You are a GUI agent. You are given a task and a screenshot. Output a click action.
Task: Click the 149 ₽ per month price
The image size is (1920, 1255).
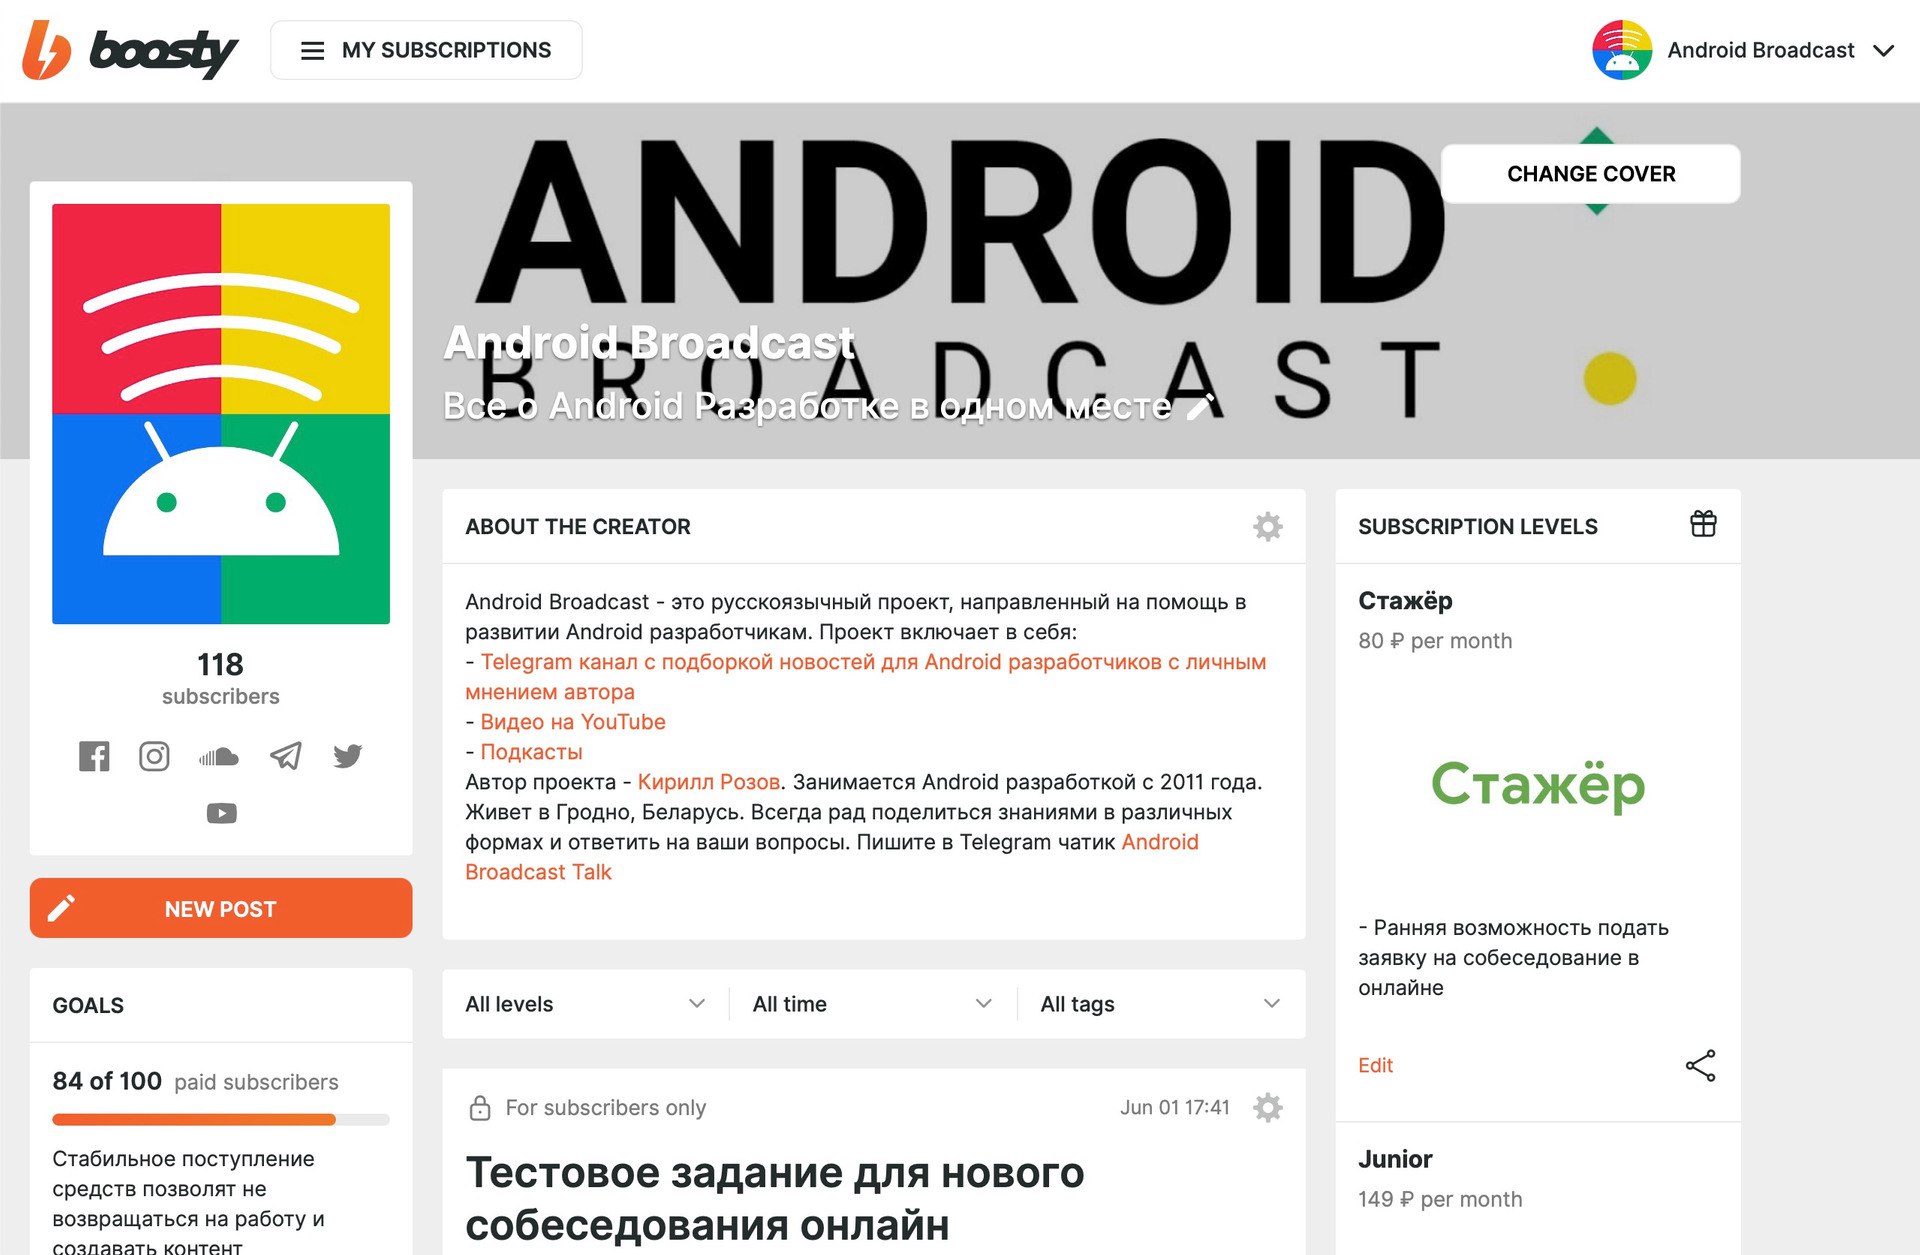click(1440, 1199)
